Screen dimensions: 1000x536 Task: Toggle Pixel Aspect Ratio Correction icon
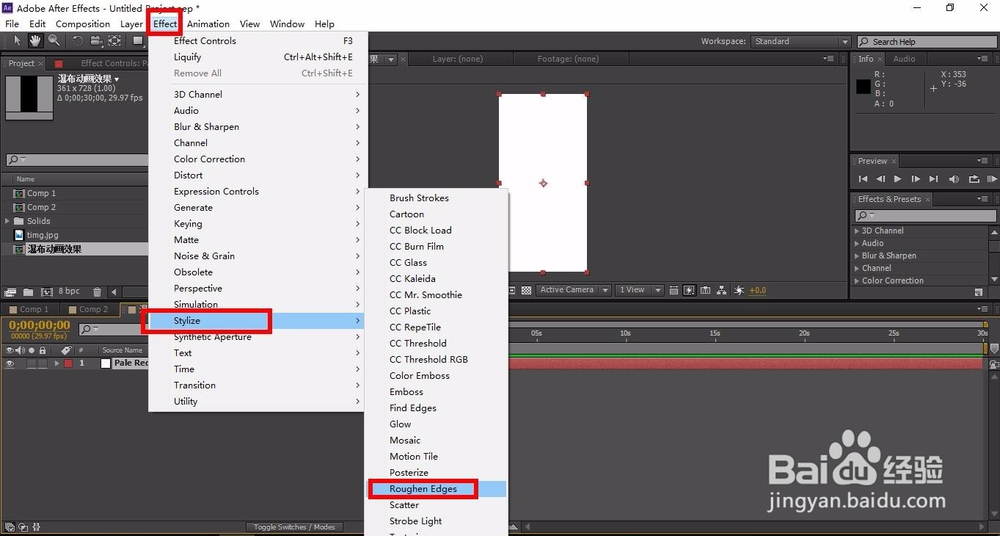tap(674, 290)
